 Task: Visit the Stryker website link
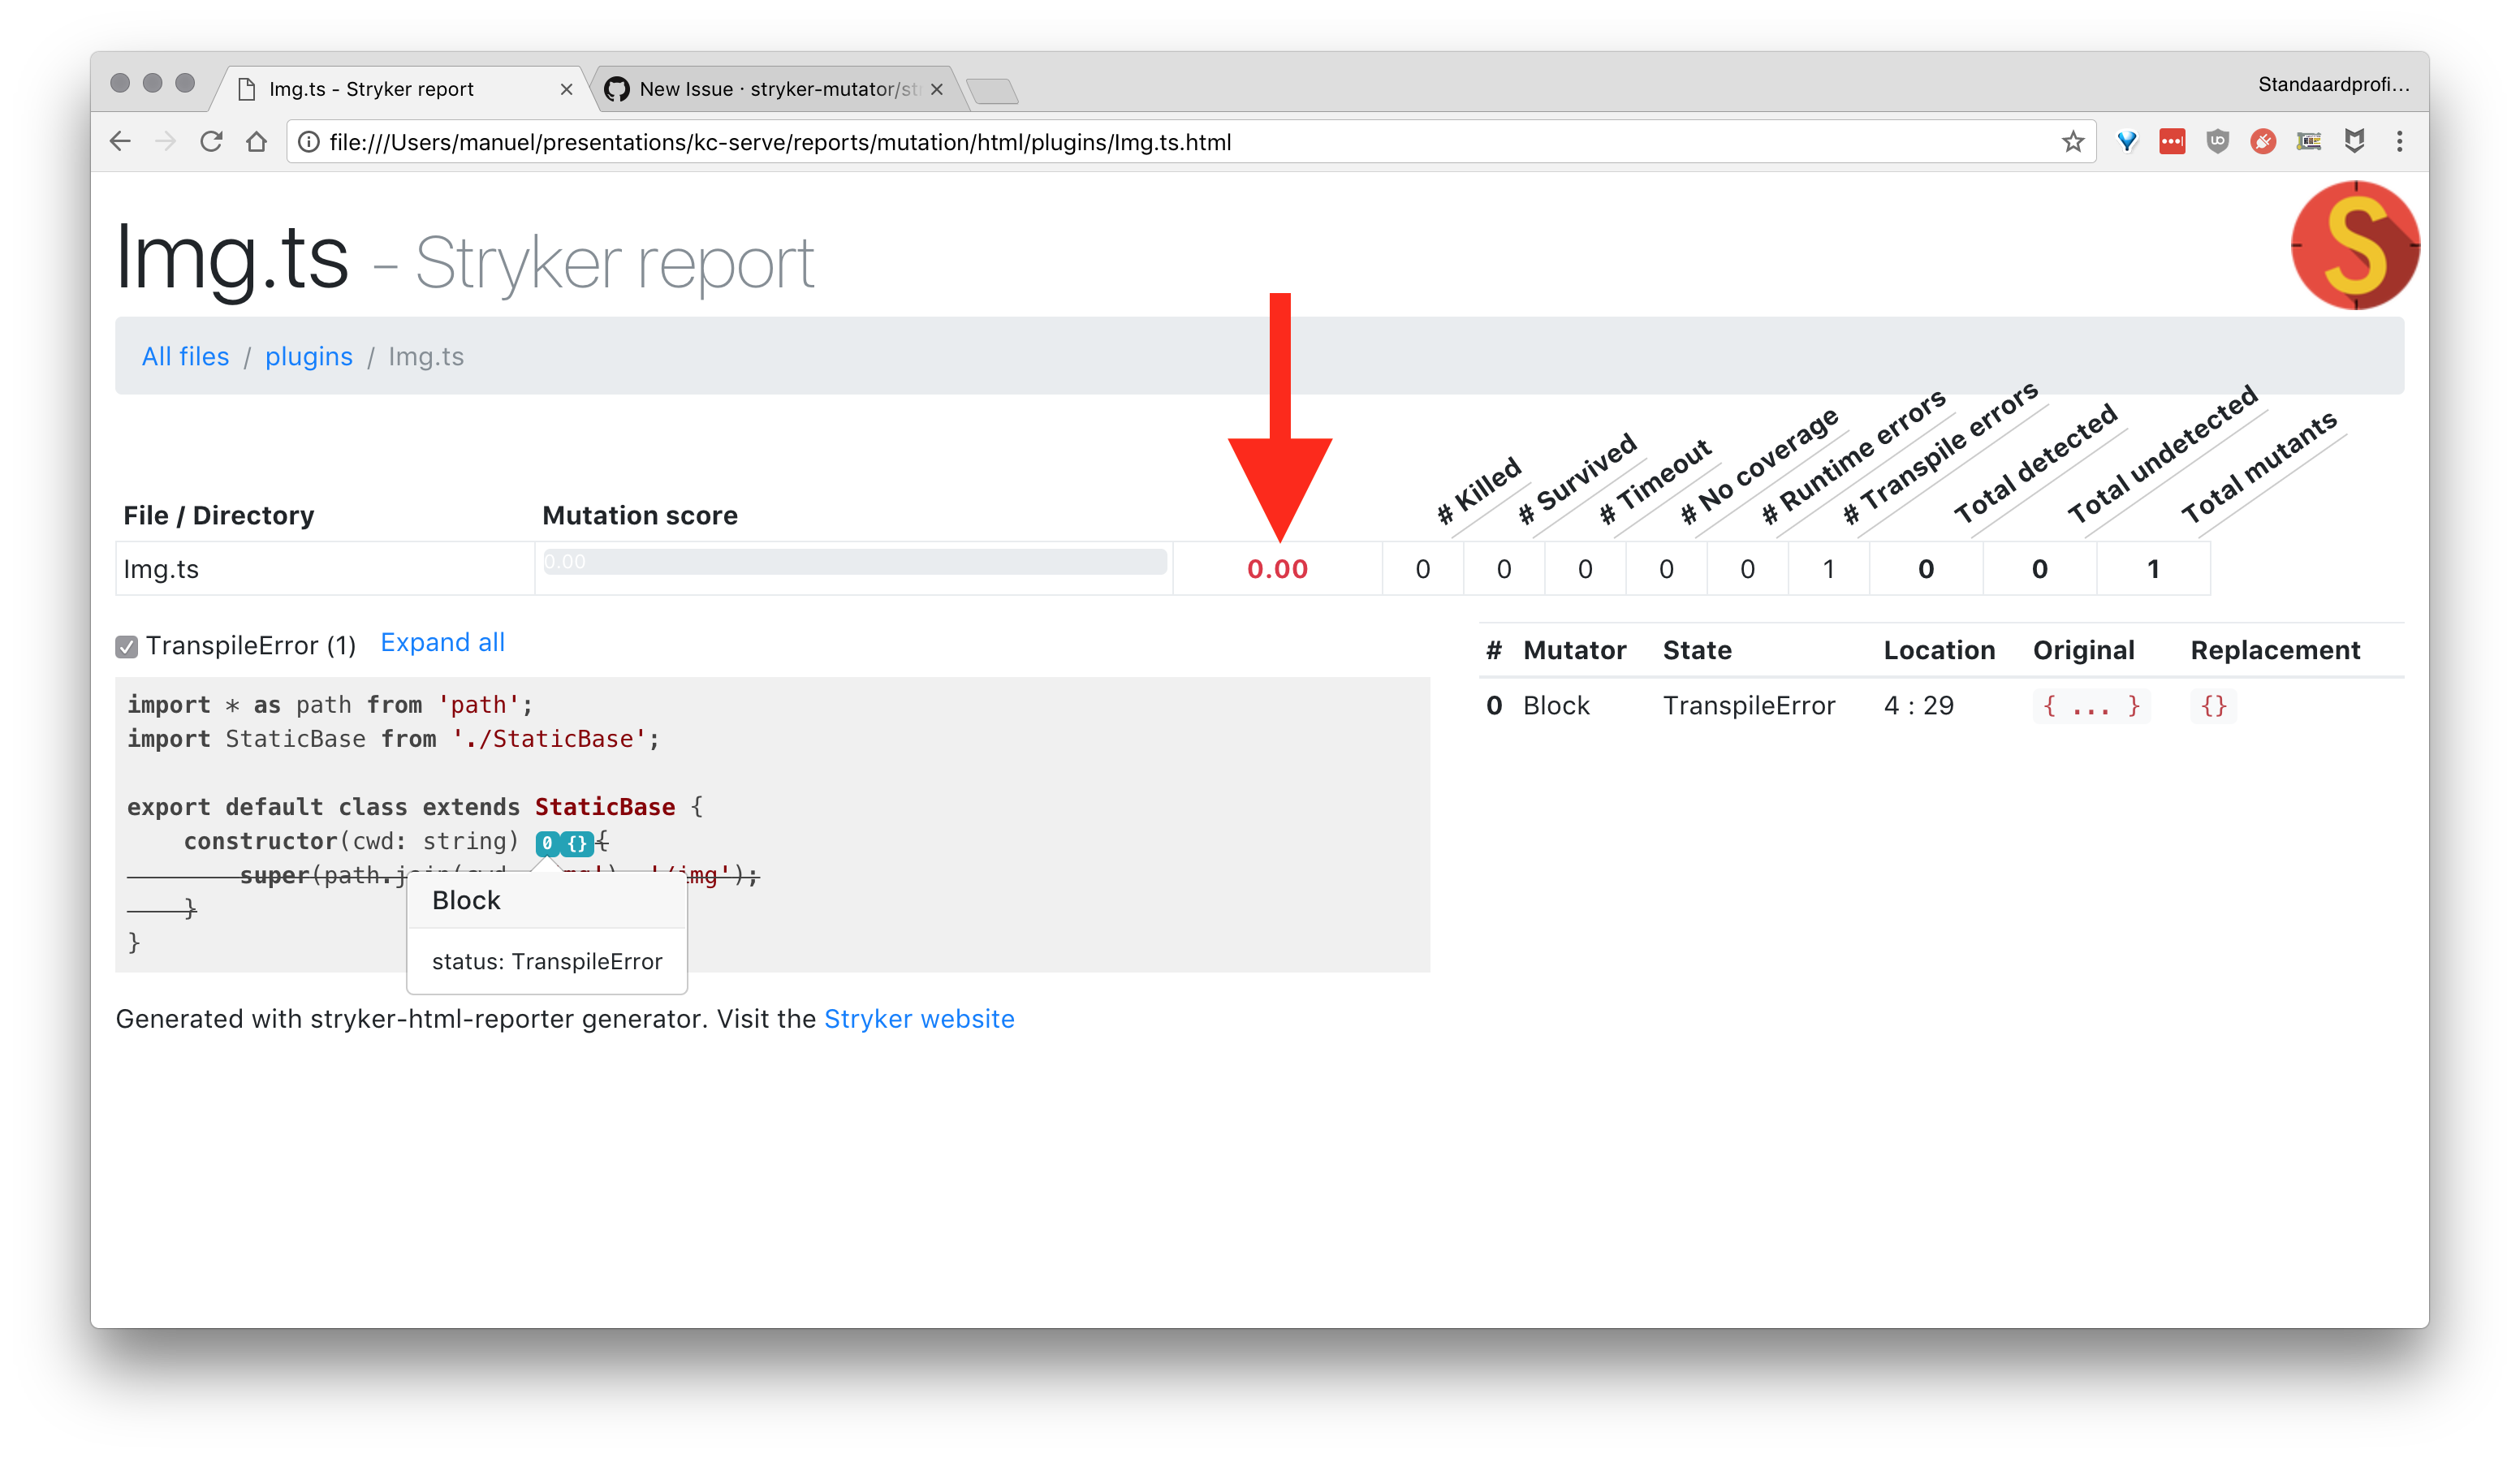(919, 1019)
